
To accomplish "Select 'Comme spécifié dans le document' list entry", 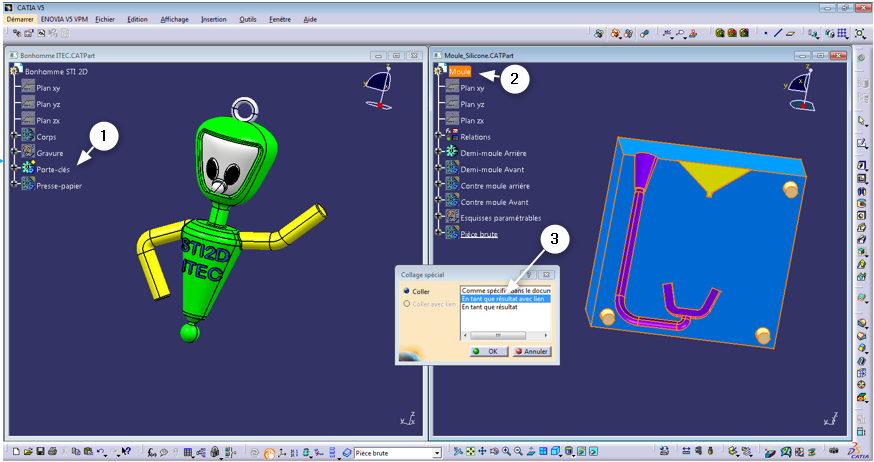I will click(x=506, y=290).
